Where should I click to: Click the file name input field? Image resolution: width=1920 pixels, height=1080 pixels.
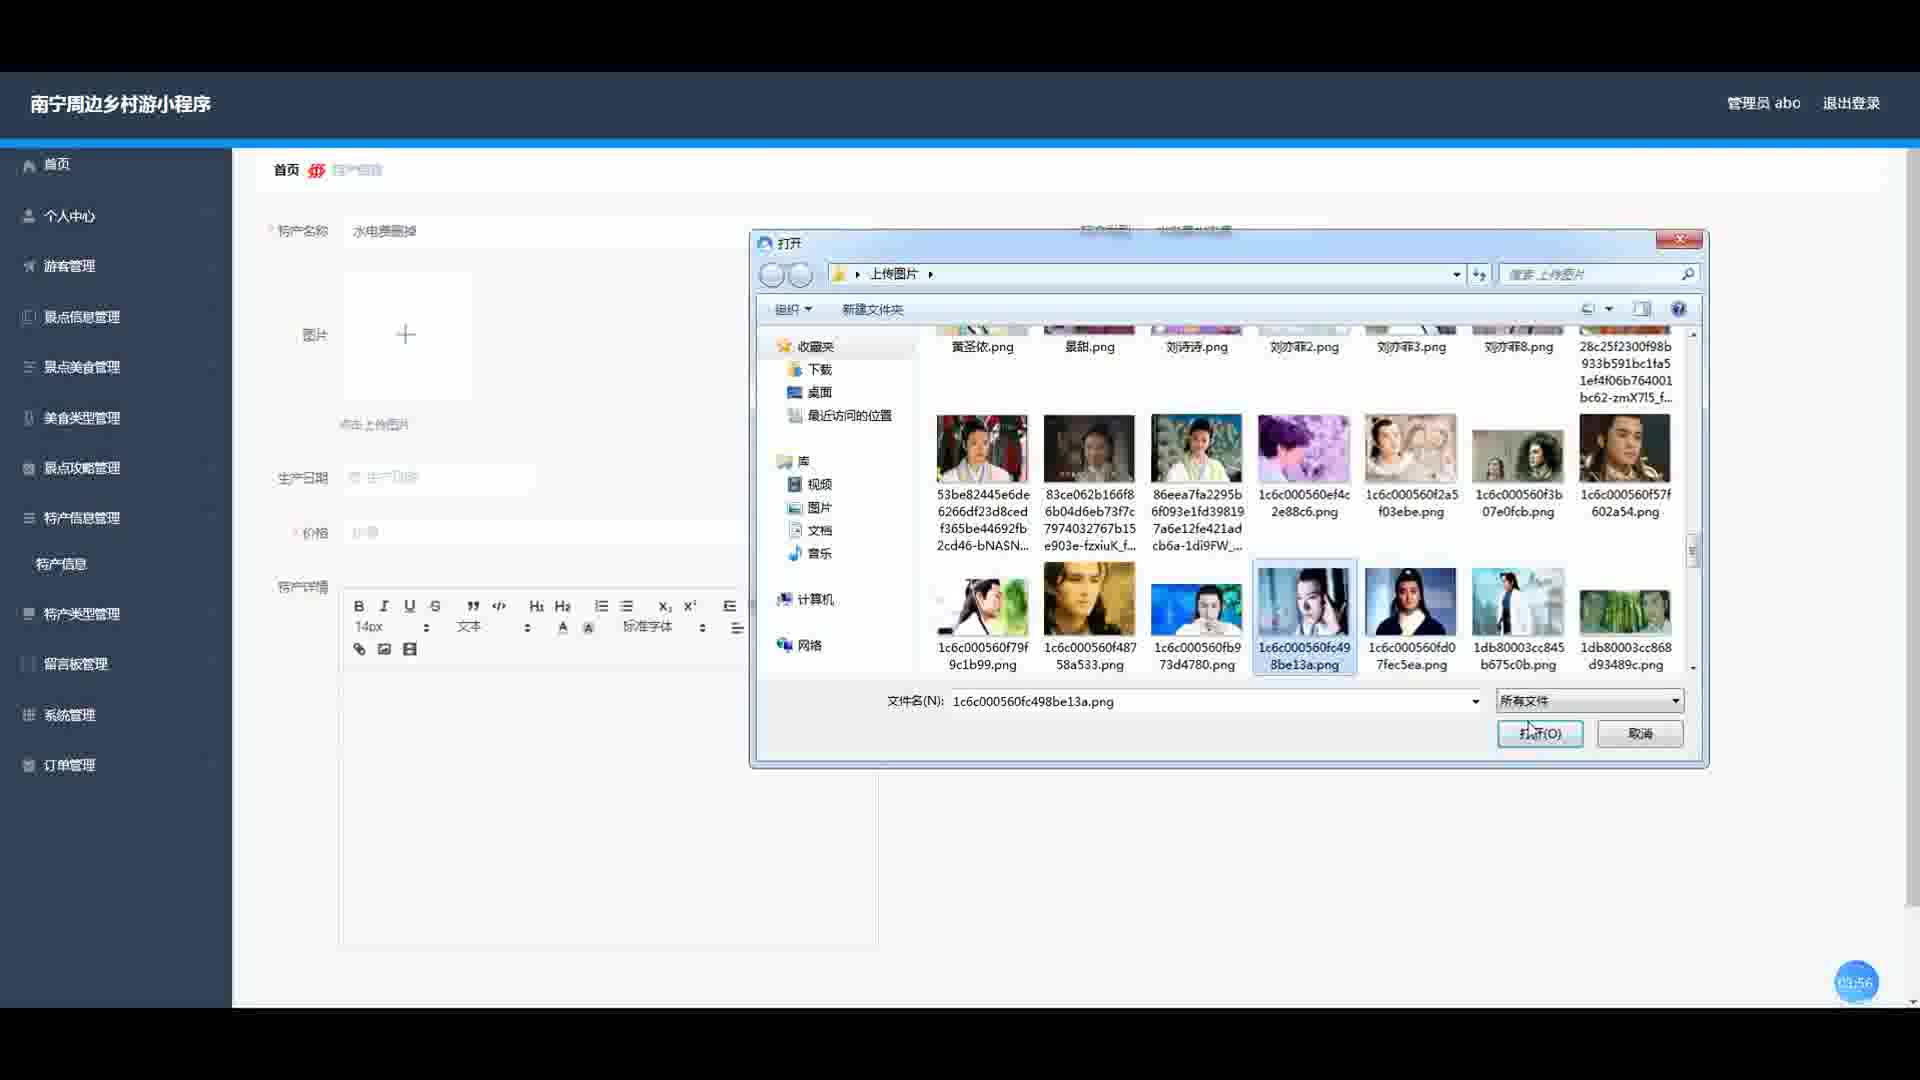(1208, 701)
